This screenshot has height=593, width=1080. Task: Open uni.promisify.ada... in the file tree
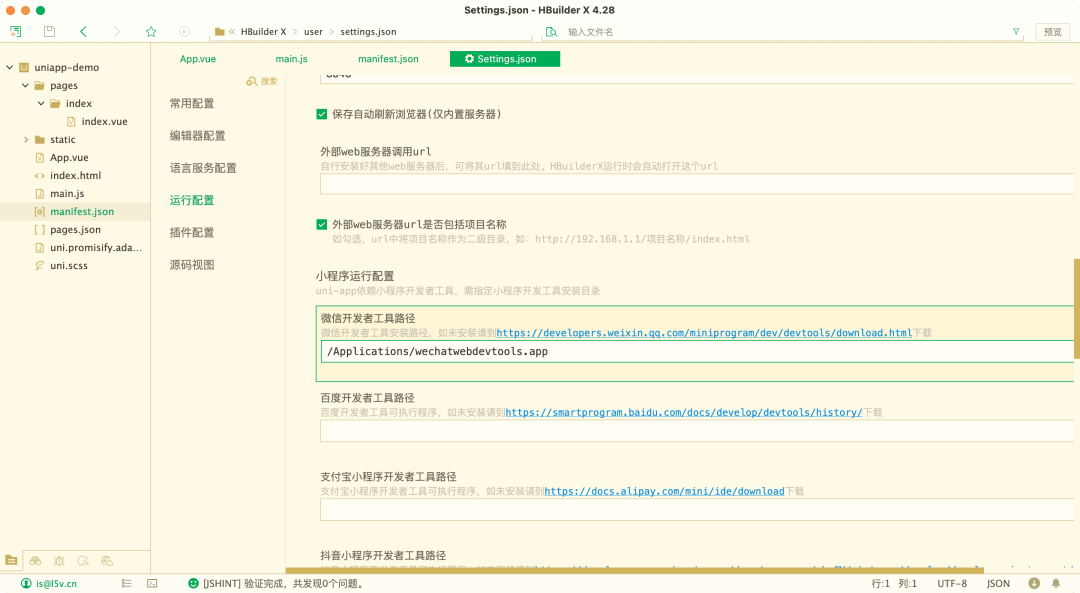point(96,248)
